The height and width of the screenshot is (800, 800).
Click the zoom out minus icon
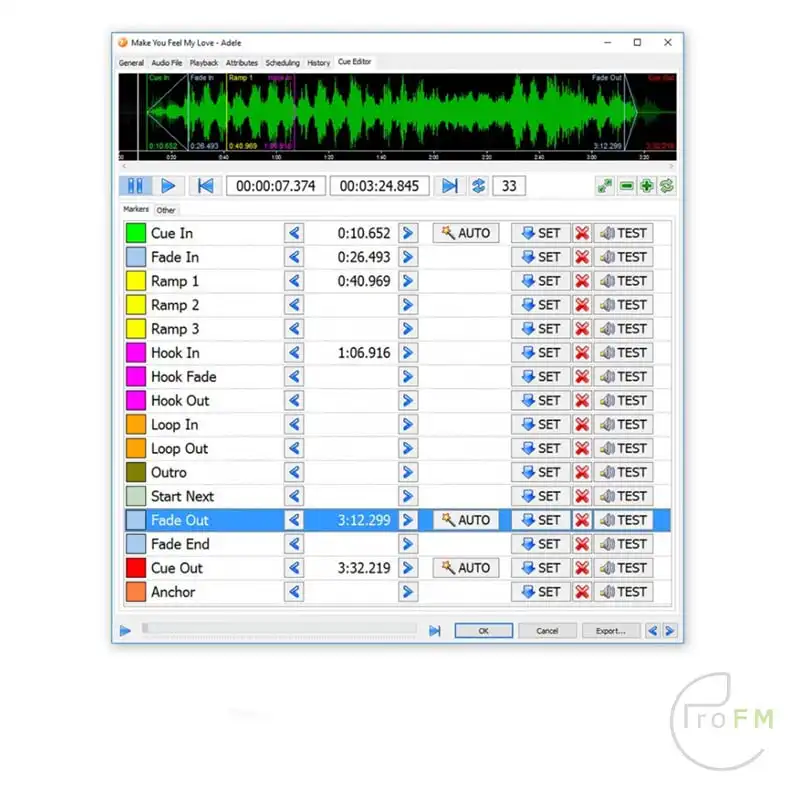tap(627, 186)
